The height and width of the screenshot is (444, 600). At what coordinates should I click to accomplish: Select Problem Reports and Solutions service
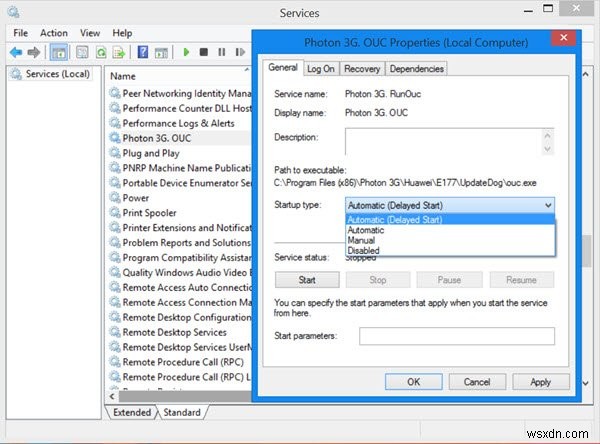(x=180, y=243)
